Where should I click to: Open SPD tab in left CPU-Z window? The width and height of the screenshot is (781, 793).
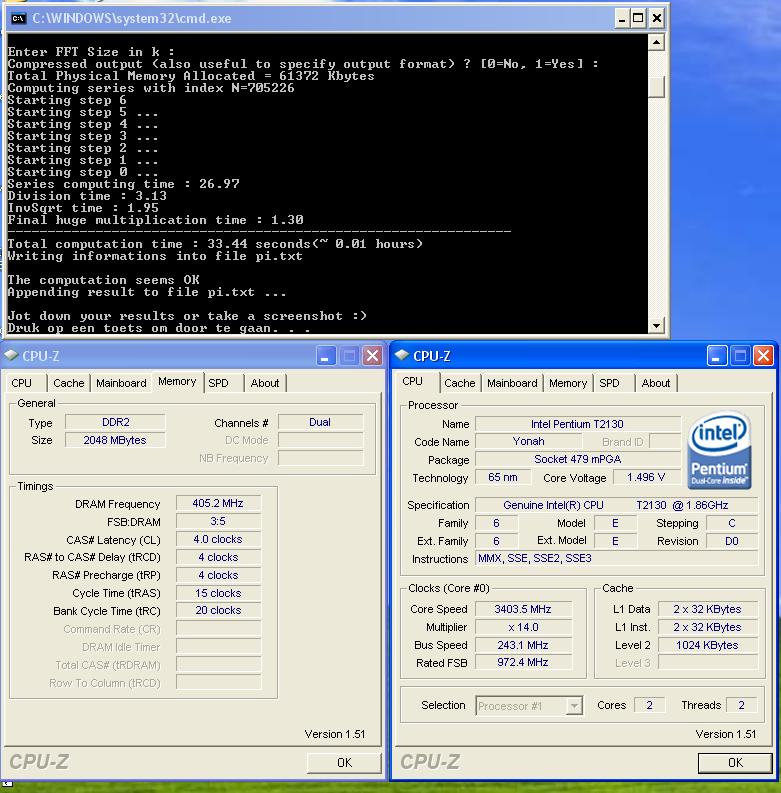[x=219, y=383]
